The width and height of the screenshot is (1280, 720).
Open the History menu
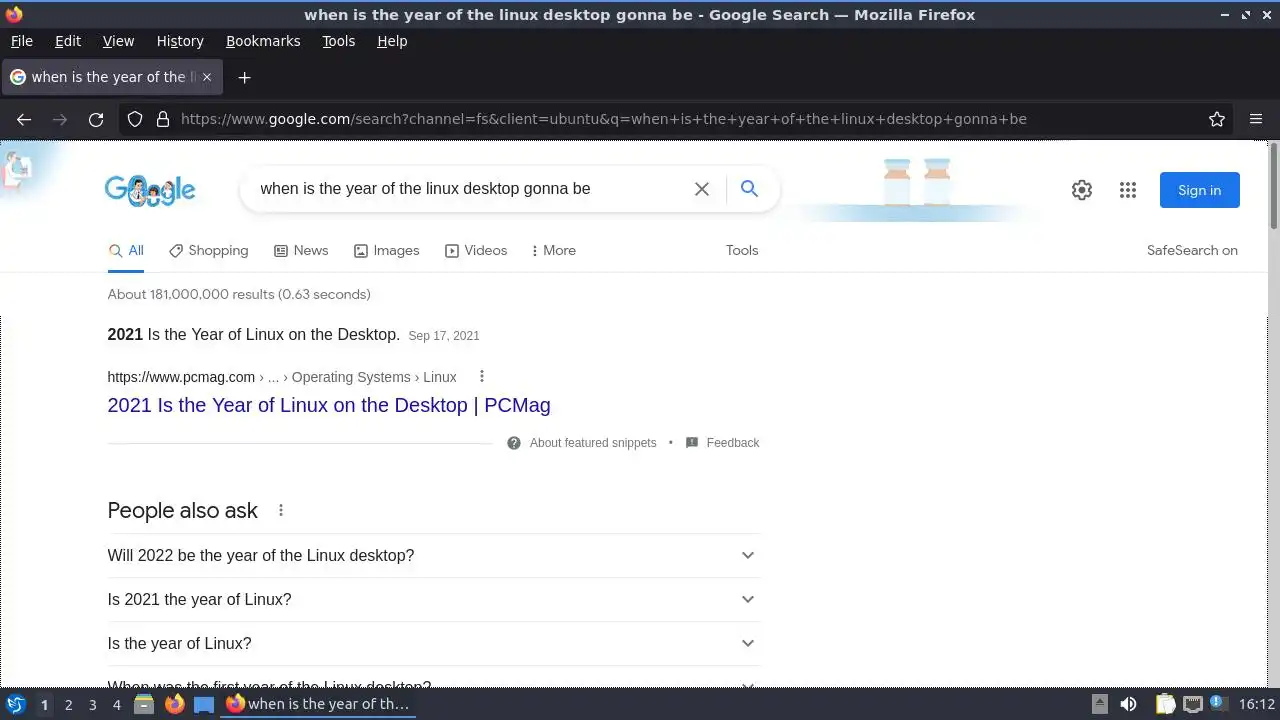[180, 41]
